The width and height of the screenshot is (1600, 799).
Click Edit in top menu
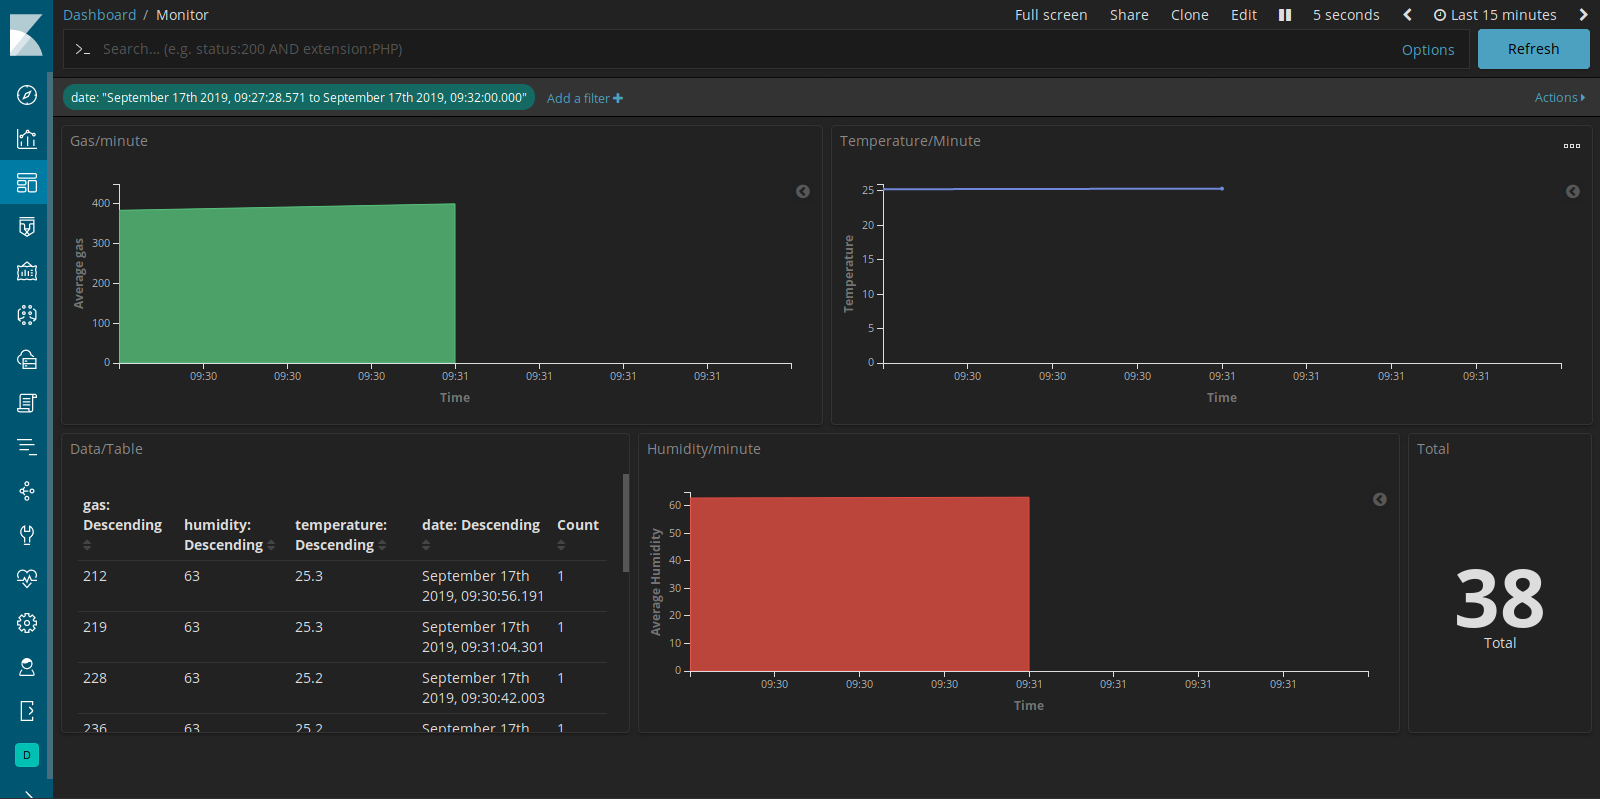coord(1244,15)
